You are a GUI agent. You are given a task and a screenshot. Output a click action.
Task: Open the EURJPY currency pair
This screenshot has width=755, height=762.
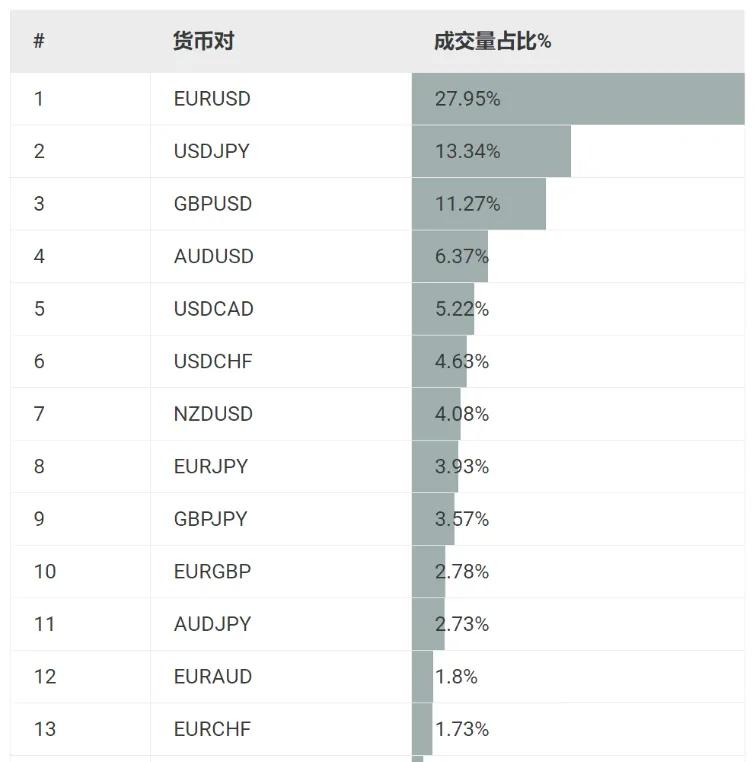[x=210, y=466]
